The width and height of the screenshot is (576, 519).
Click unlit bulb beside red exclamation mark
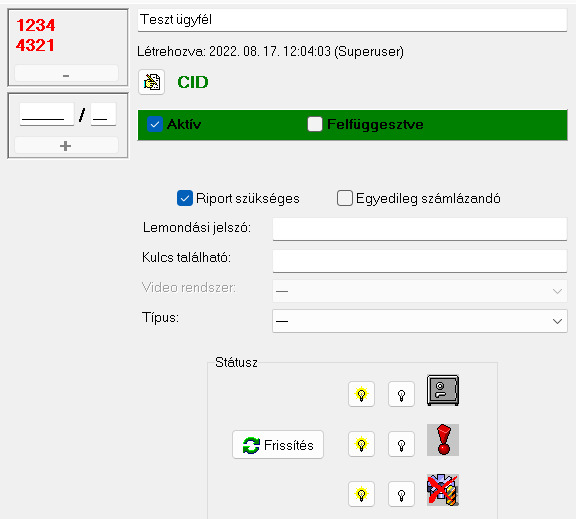tap(402, 444)
